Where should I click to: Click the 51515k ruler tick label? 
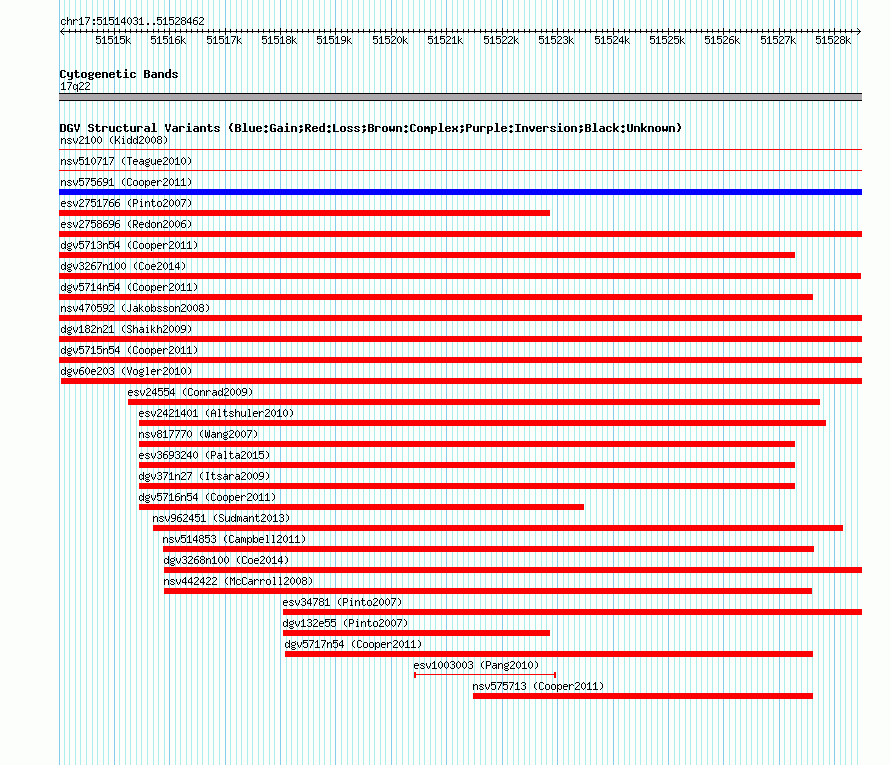pyautogui.click(x=113, y=40)
